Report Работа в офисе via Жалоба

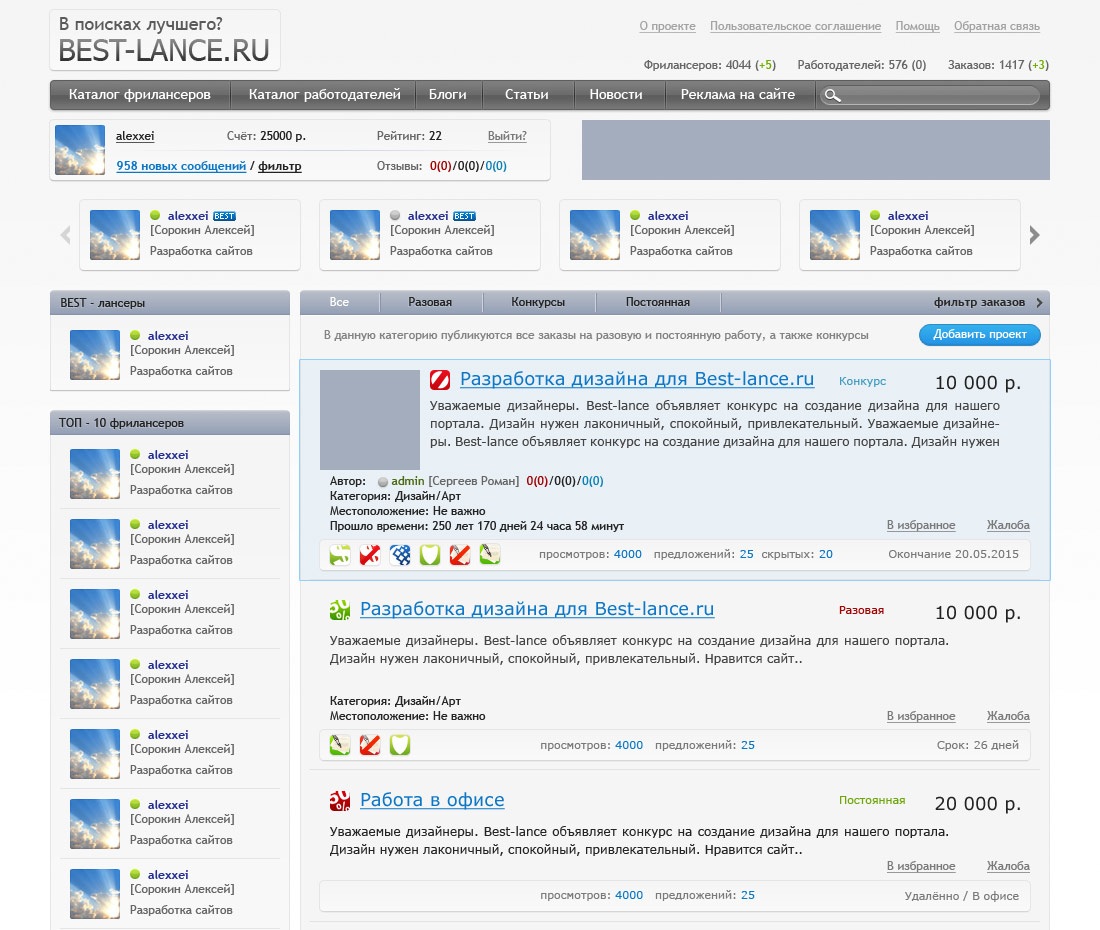pyautogui.click(x=1008, y=866)
